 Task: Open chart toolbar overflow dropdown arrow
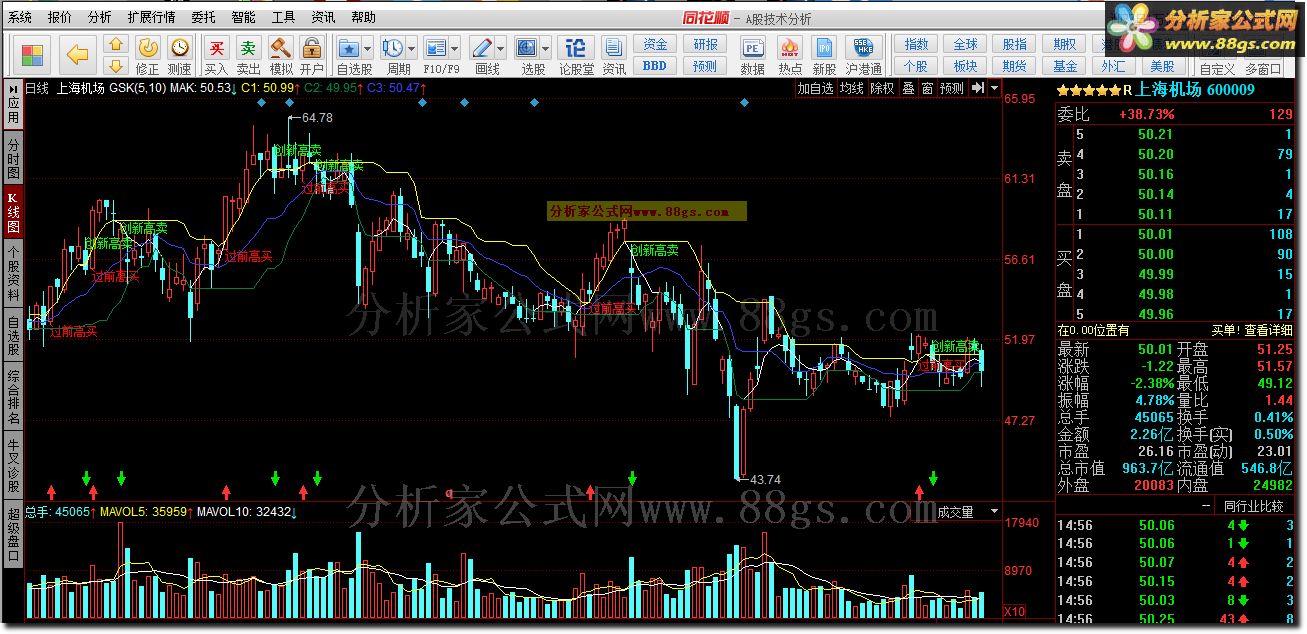[994, 88]
